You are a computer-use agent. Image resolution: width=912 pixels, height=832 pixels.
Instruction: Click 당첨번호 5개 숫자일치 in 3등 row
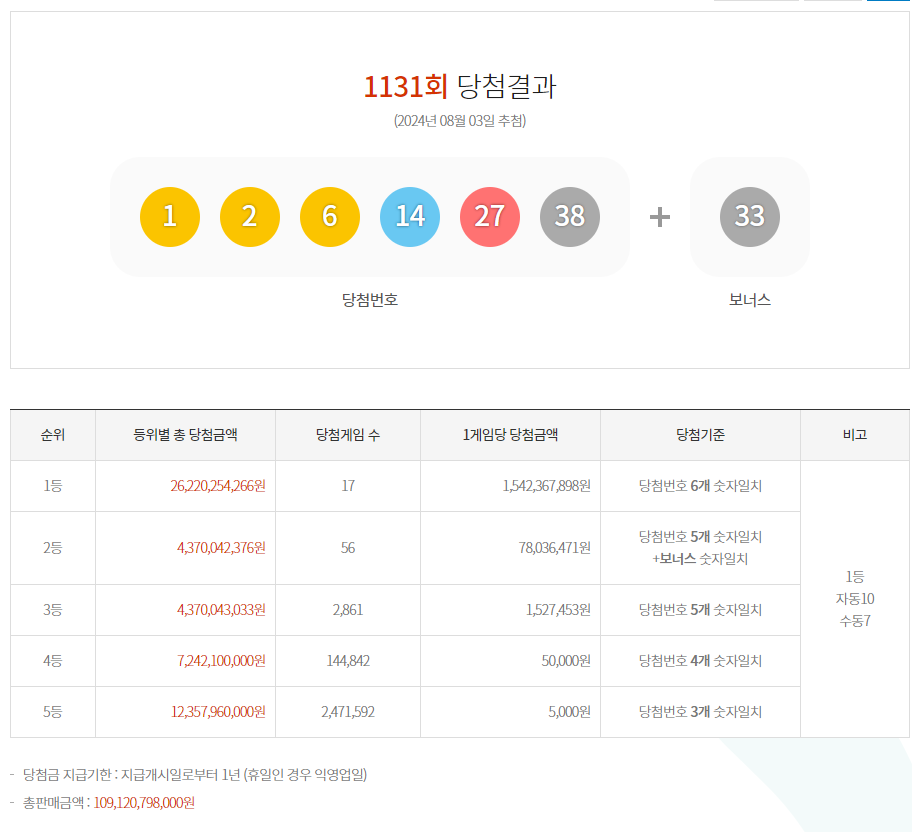click(700, 610)
